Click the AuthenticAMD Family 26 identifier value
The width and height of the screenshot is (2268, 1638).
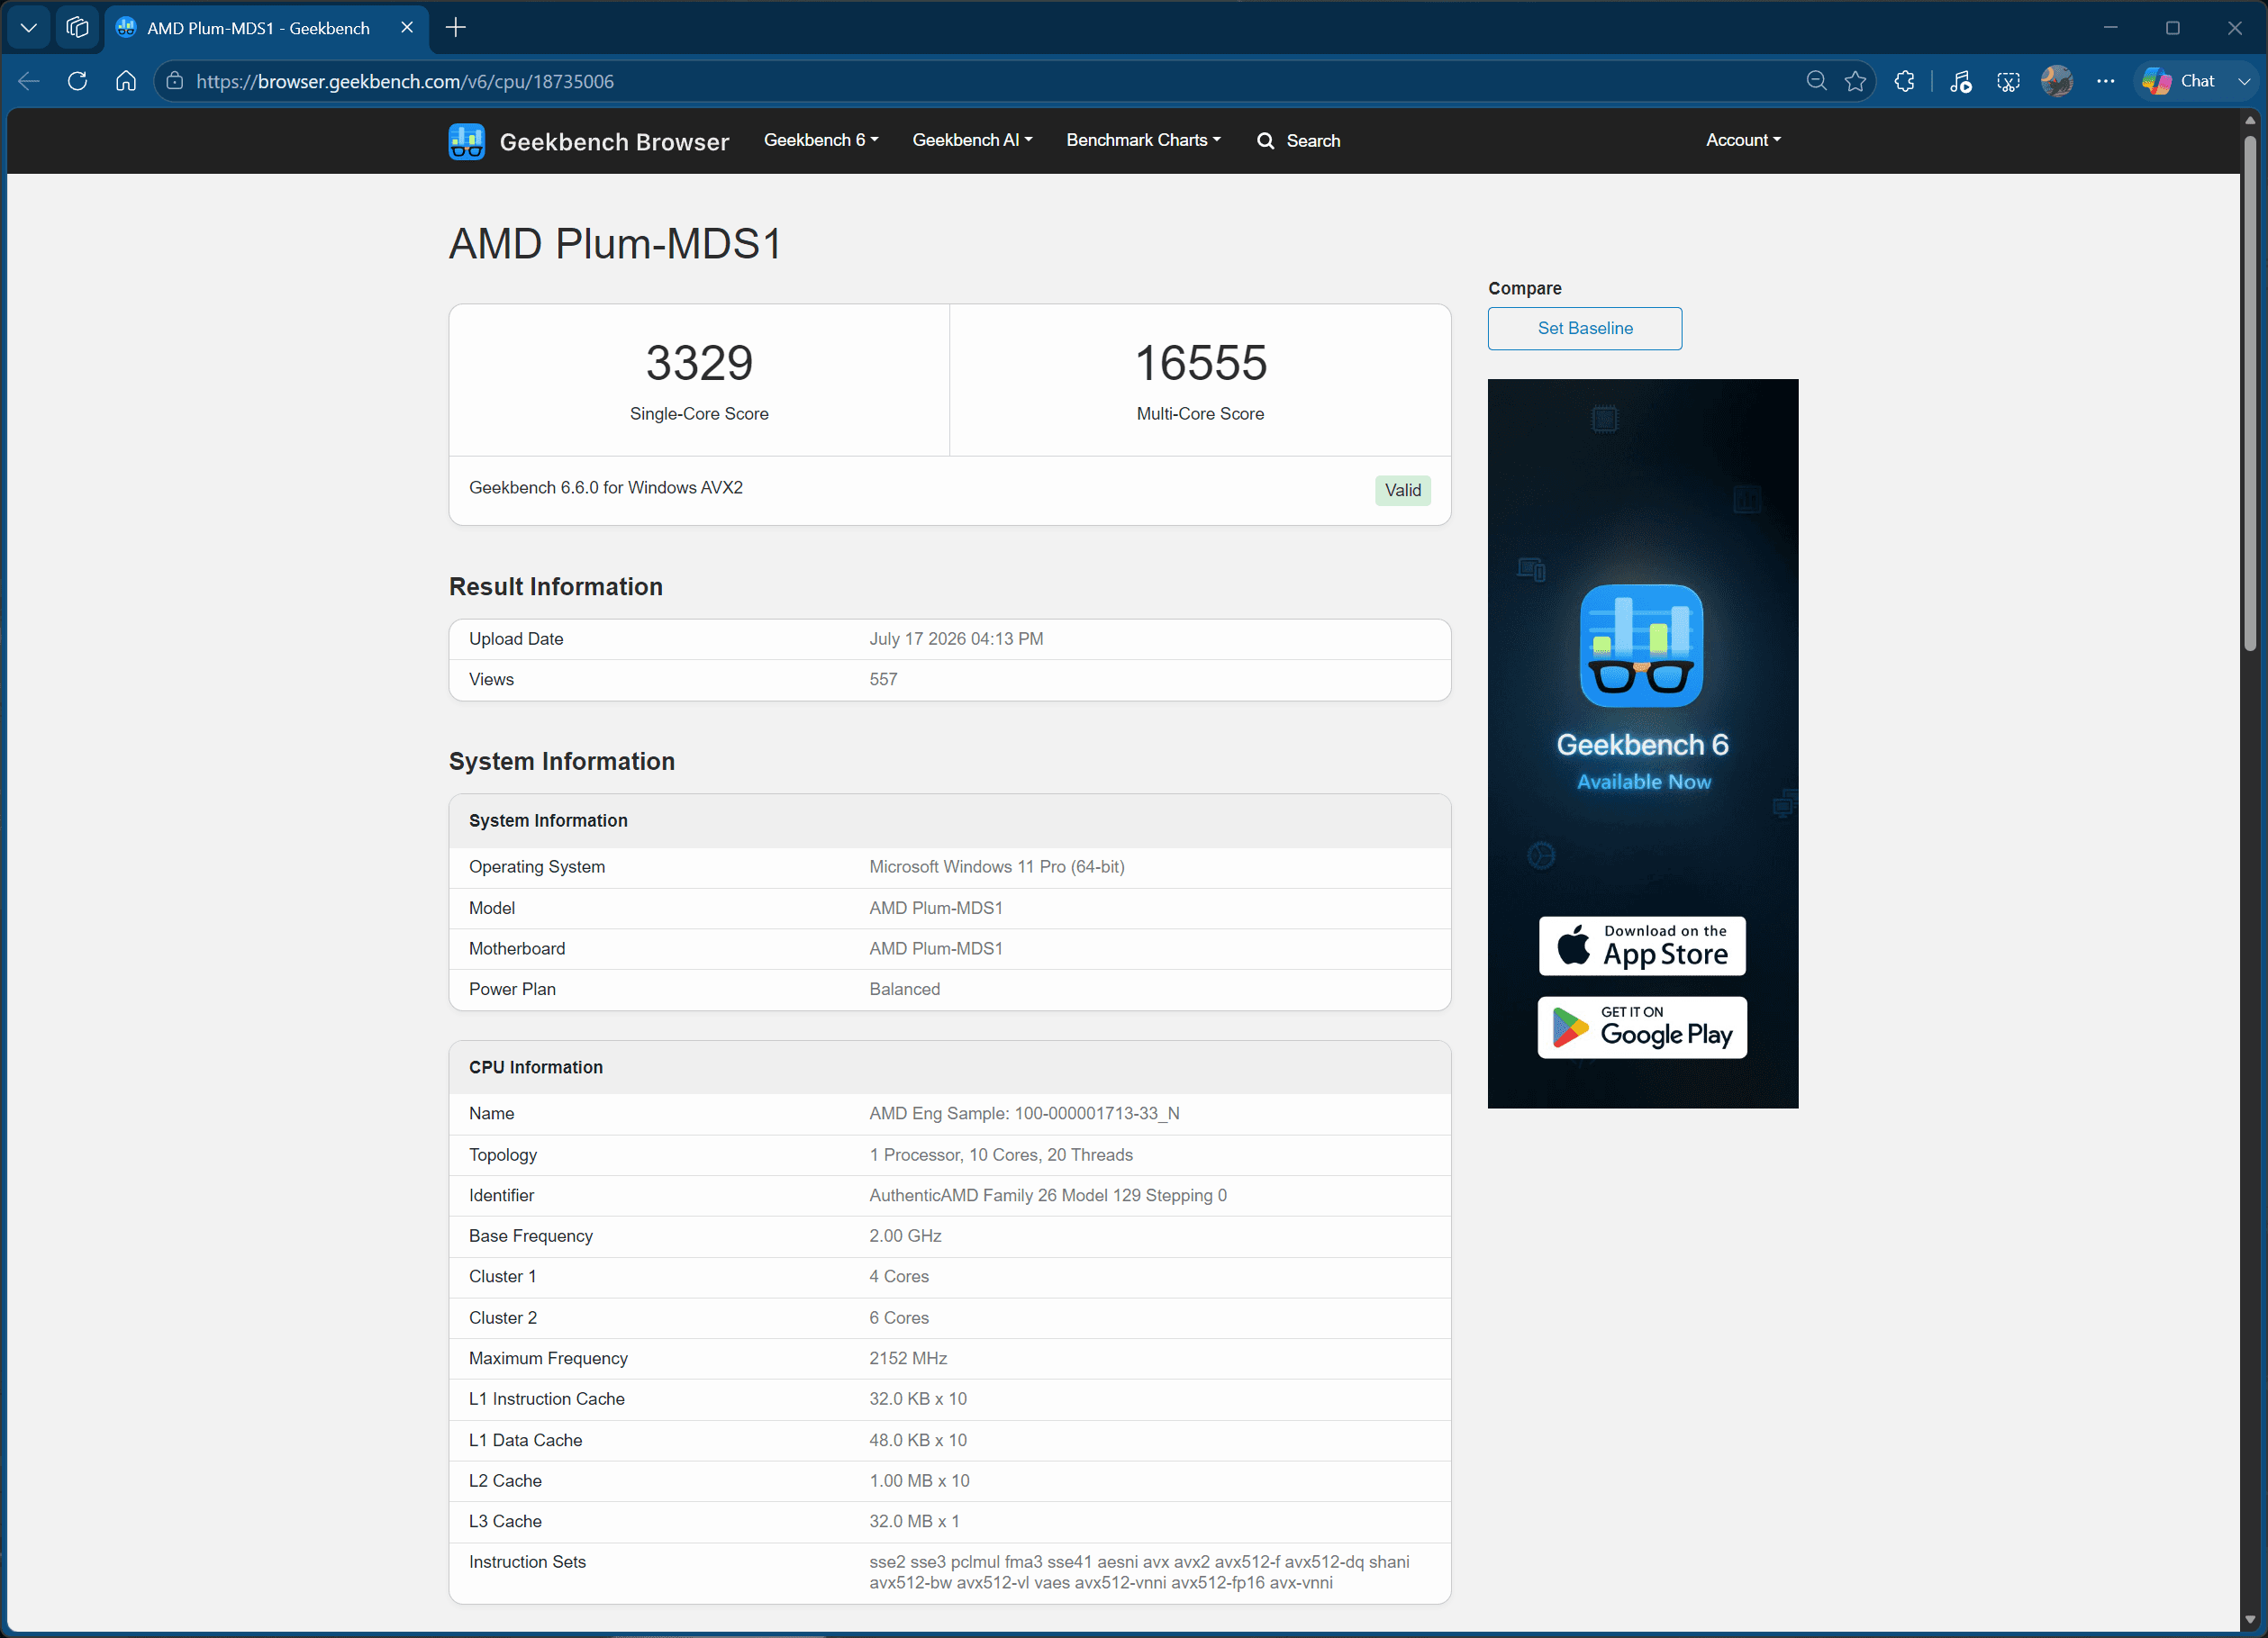click(1048, 1195)
